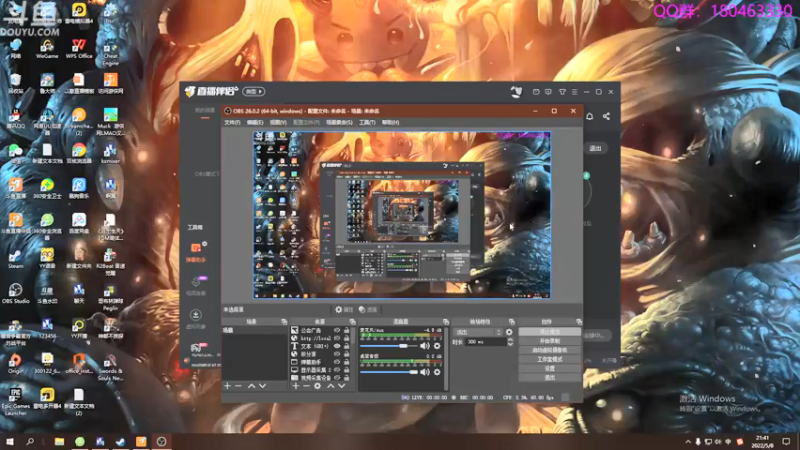The height and width of the screenshot is (450, 800).
Task: Open the 编辑(E) menu in OBS
Action: coord(255,122)
